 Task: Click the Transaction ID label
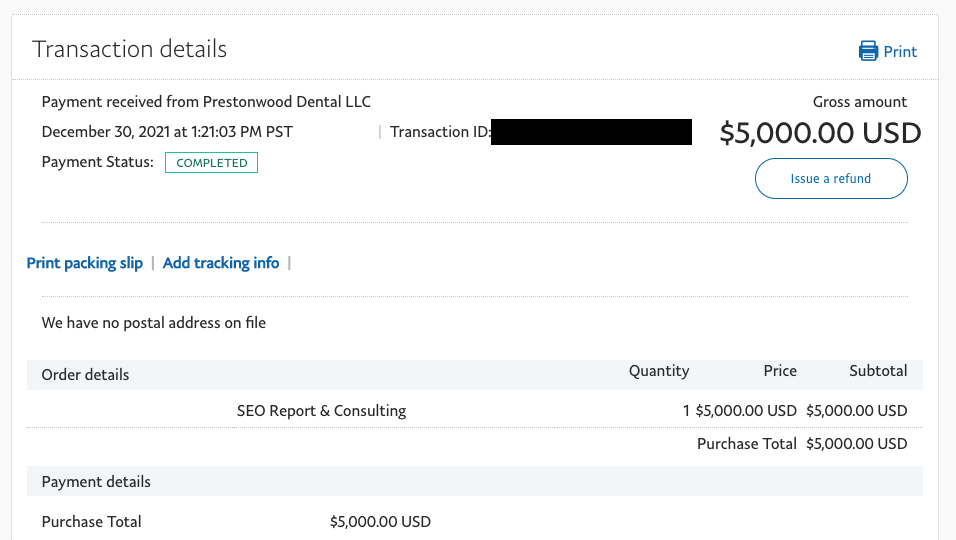click(440, 132)
